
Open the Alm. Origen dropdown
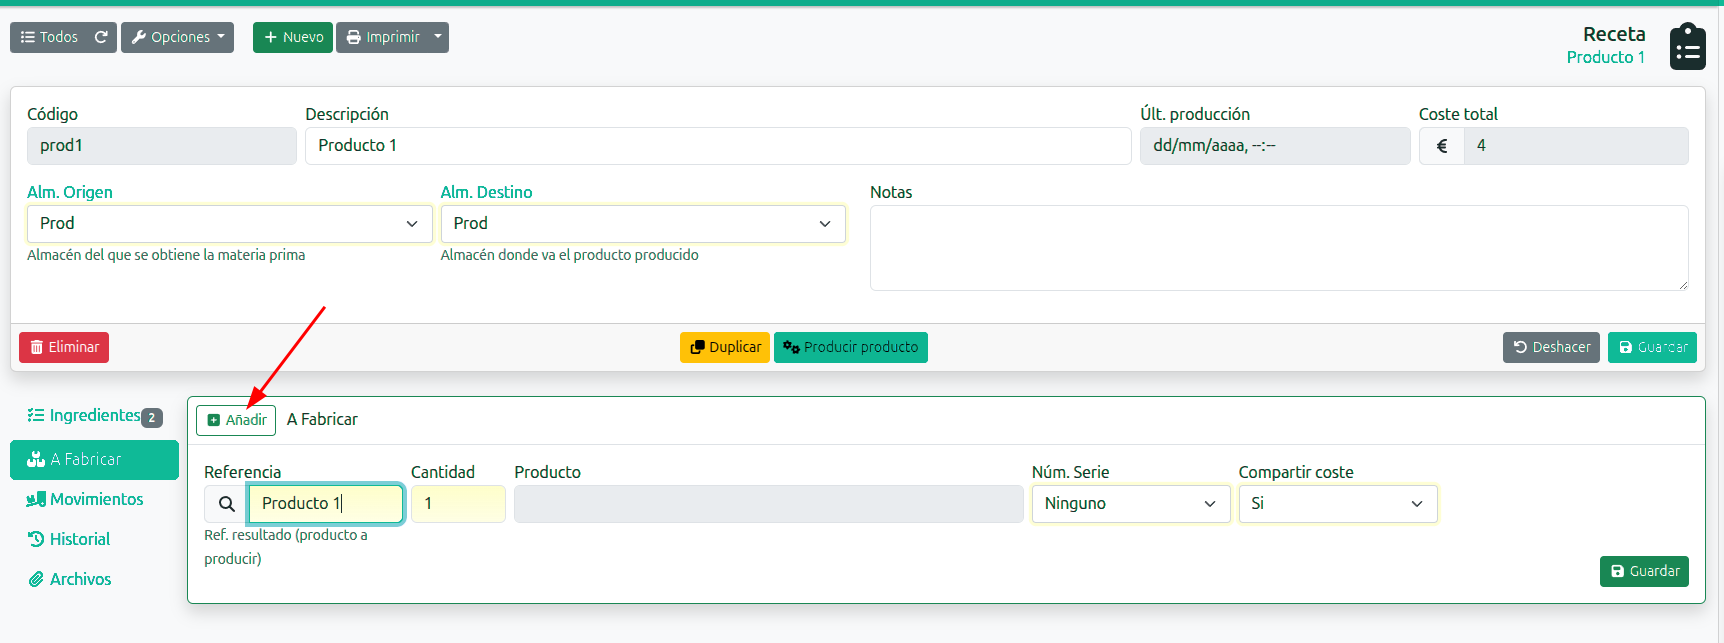pos(229,224)
